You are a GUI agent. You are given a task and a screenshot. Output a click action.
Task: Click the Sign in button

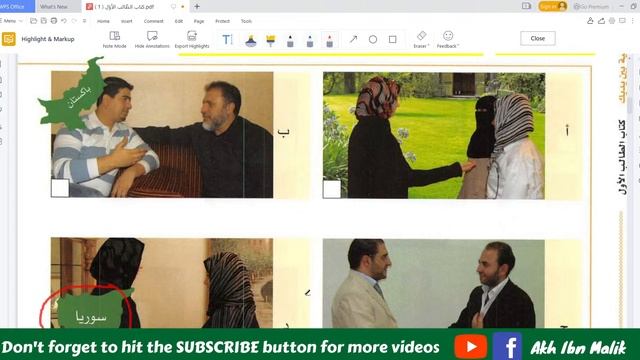click(553, 6)
